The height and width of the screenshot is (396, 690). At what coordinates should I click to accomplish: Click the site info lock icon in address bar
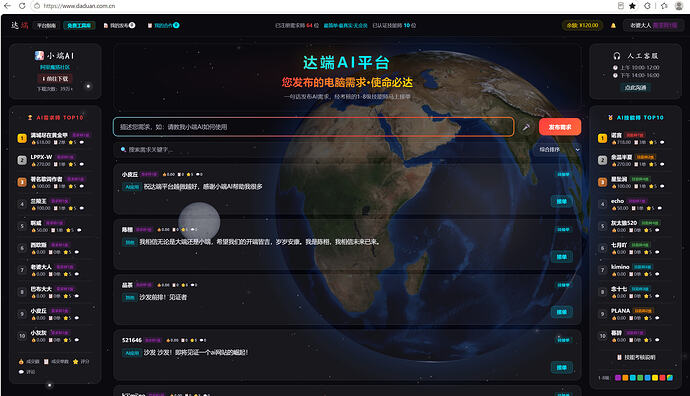37,6
